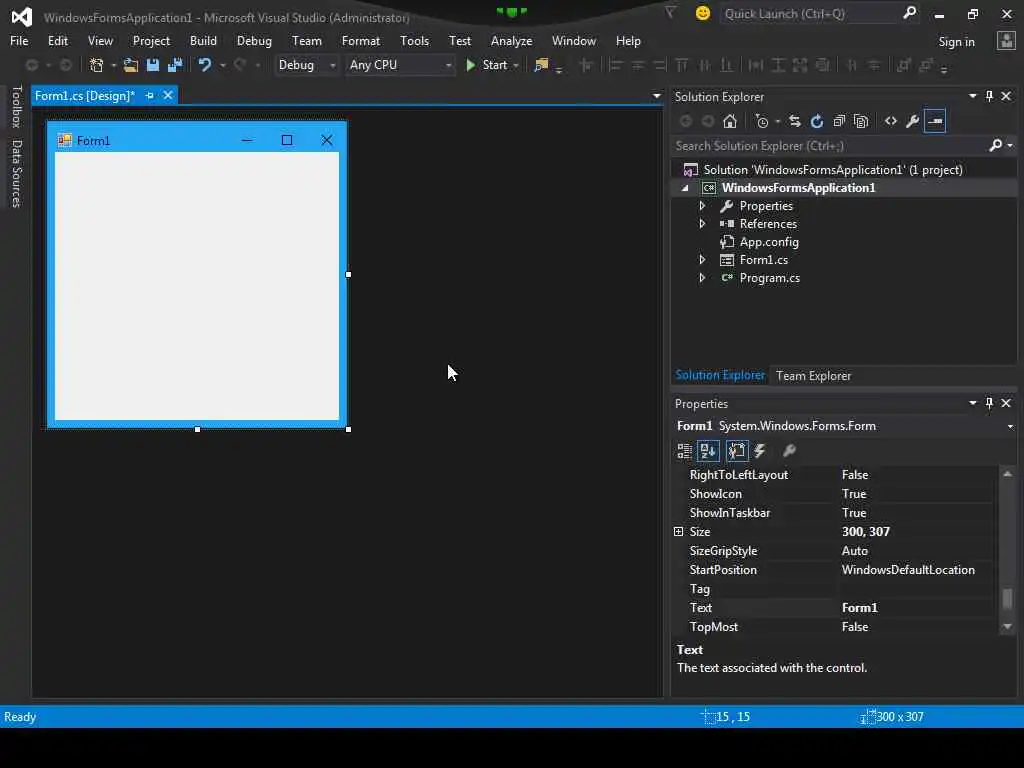Open the Debug menu
The image size is (1024, 768).
coord(254,40)
